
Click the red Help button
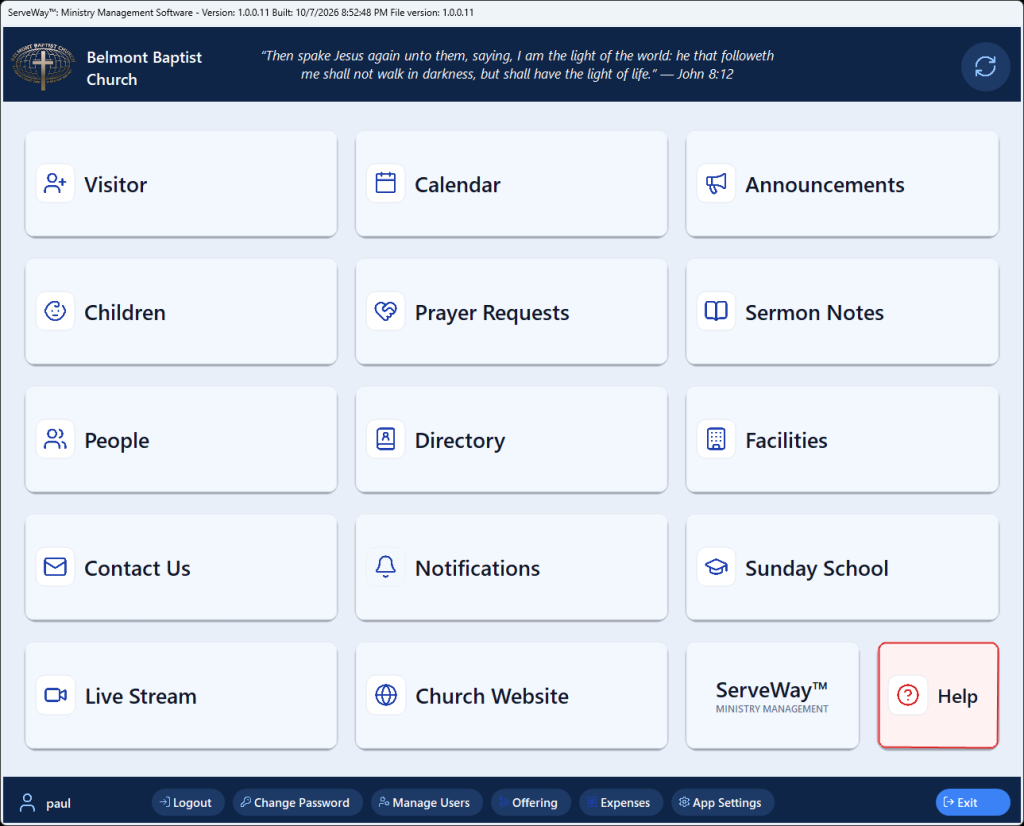click(x=938, y=695)
